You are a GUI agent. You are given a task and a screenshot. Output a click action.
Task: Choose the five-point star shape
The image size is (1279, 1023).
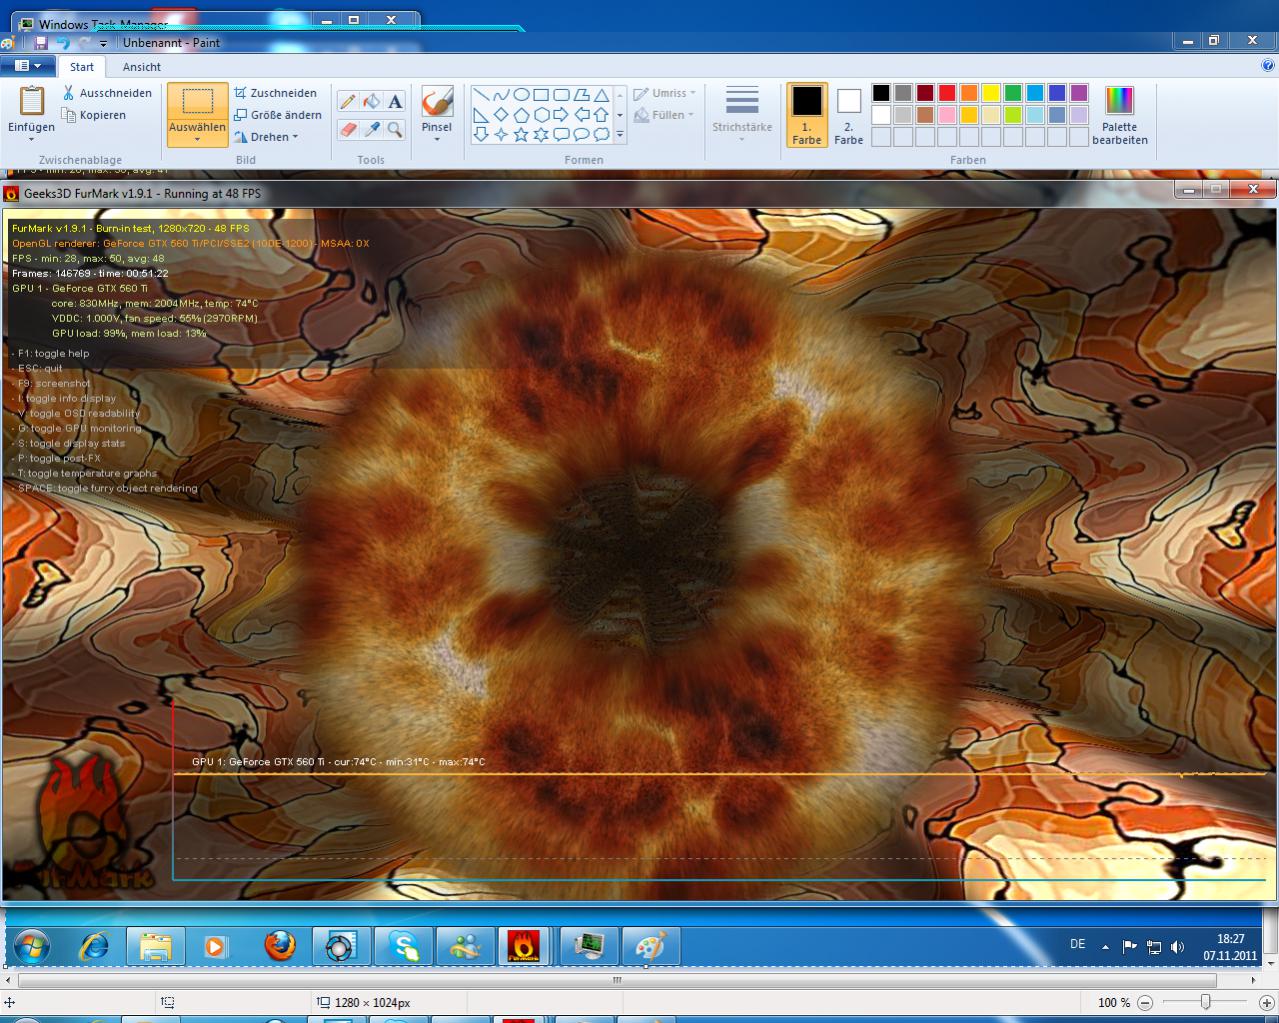click(521, 134)
